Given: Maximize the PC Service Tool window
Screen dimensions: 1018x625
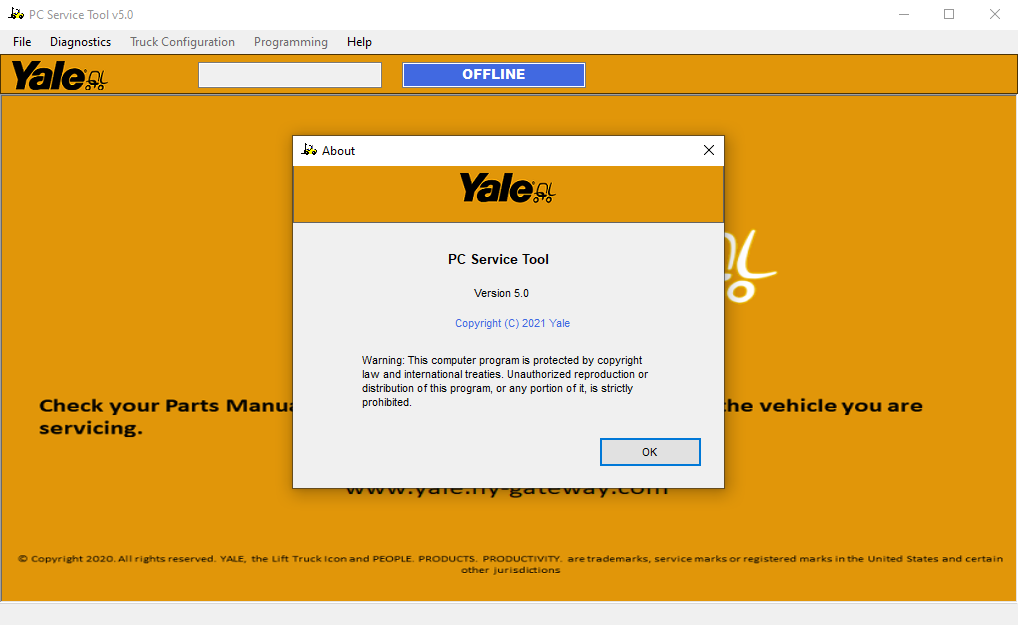Looking at the screenshot, I should [949, 14].
